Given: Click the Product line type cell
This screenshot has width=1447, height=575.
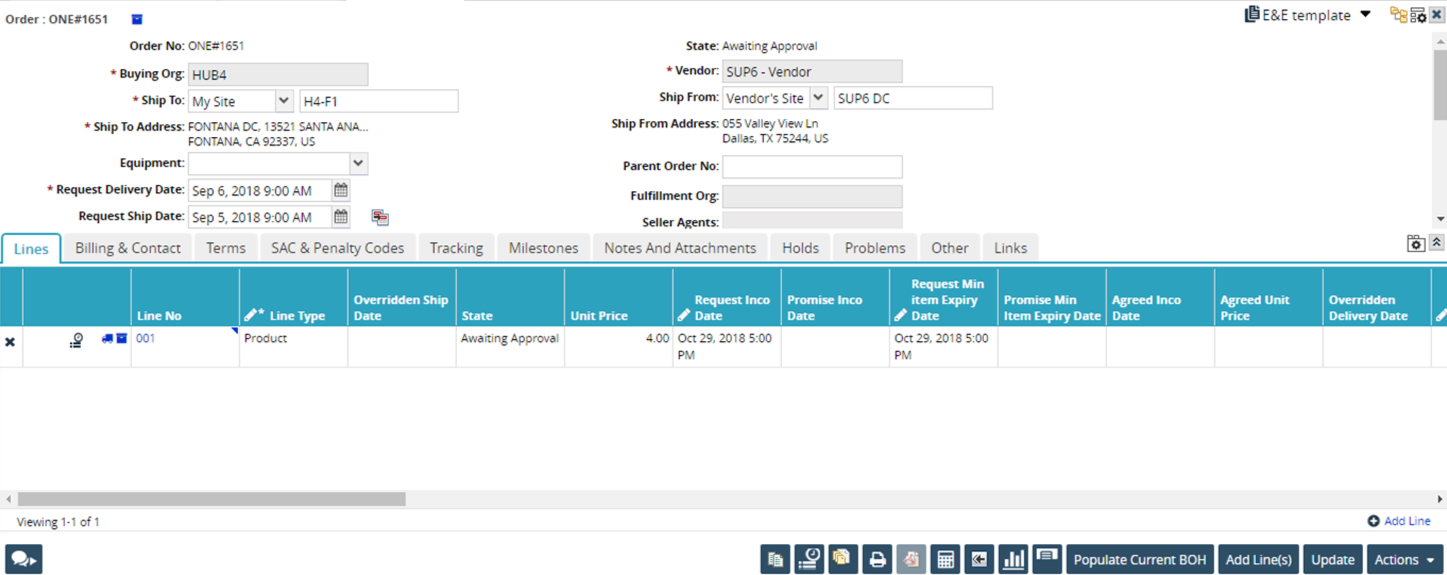Looking at the screenshot, I should point(294,347).
